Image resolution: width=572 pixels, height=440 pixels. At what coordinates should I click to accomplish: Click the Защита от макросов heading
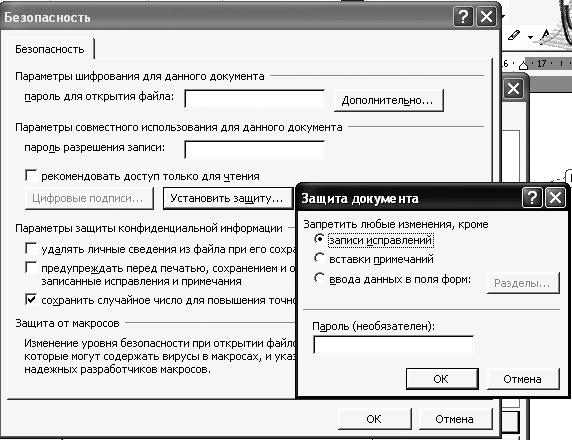(67, 323)
